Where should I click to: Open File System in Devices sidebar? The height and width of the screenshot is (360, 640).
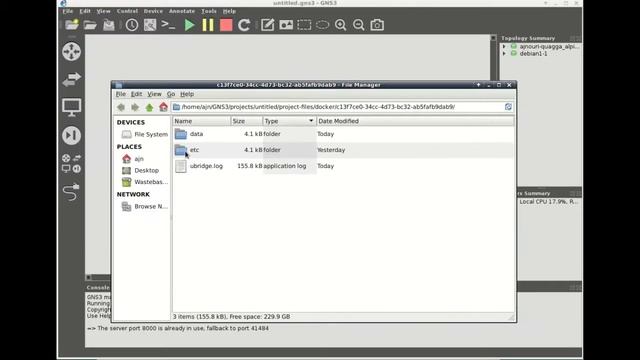click(144, 134)
